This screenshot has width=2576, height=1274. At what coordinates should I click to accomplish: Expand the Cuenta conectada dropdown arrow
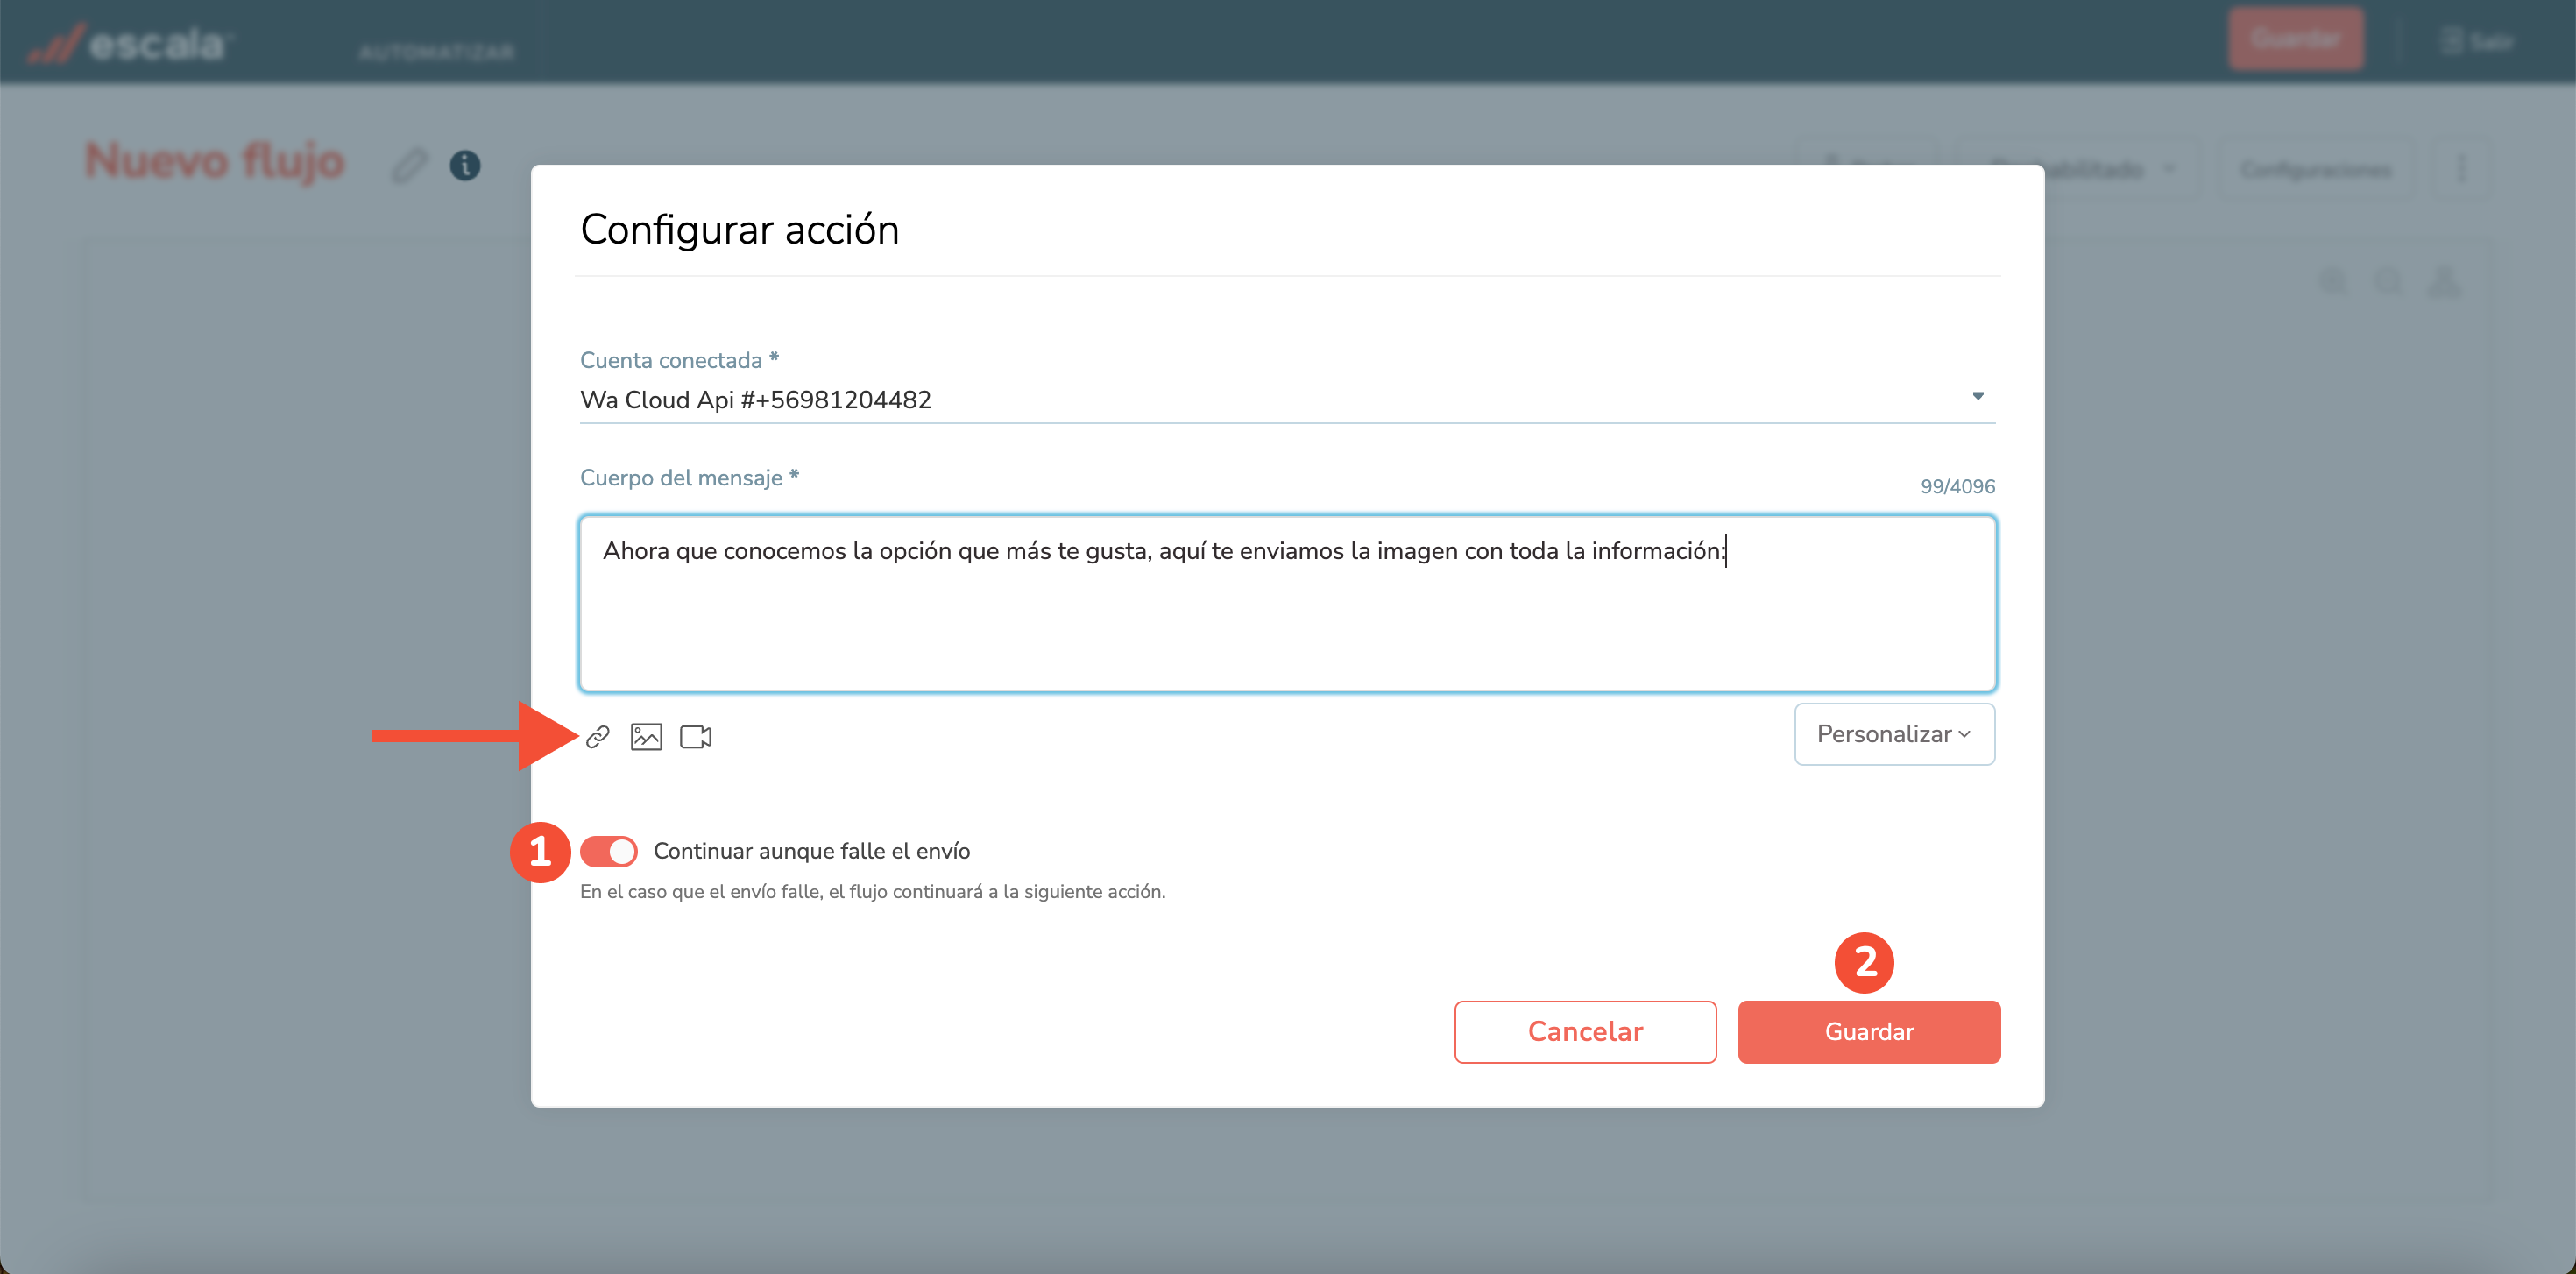point(1977,397)
